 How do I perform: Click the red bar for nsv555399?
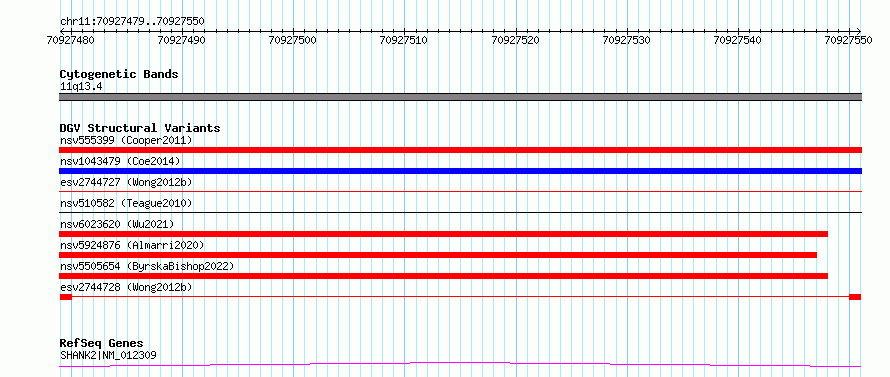(x=460, y=150)
